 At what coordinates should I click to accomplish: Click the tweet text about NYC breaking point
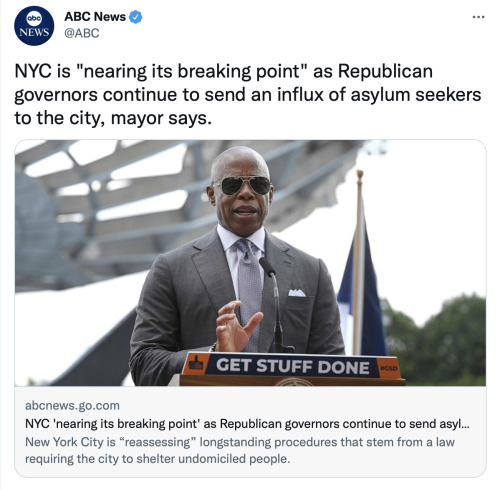point(247,95)
